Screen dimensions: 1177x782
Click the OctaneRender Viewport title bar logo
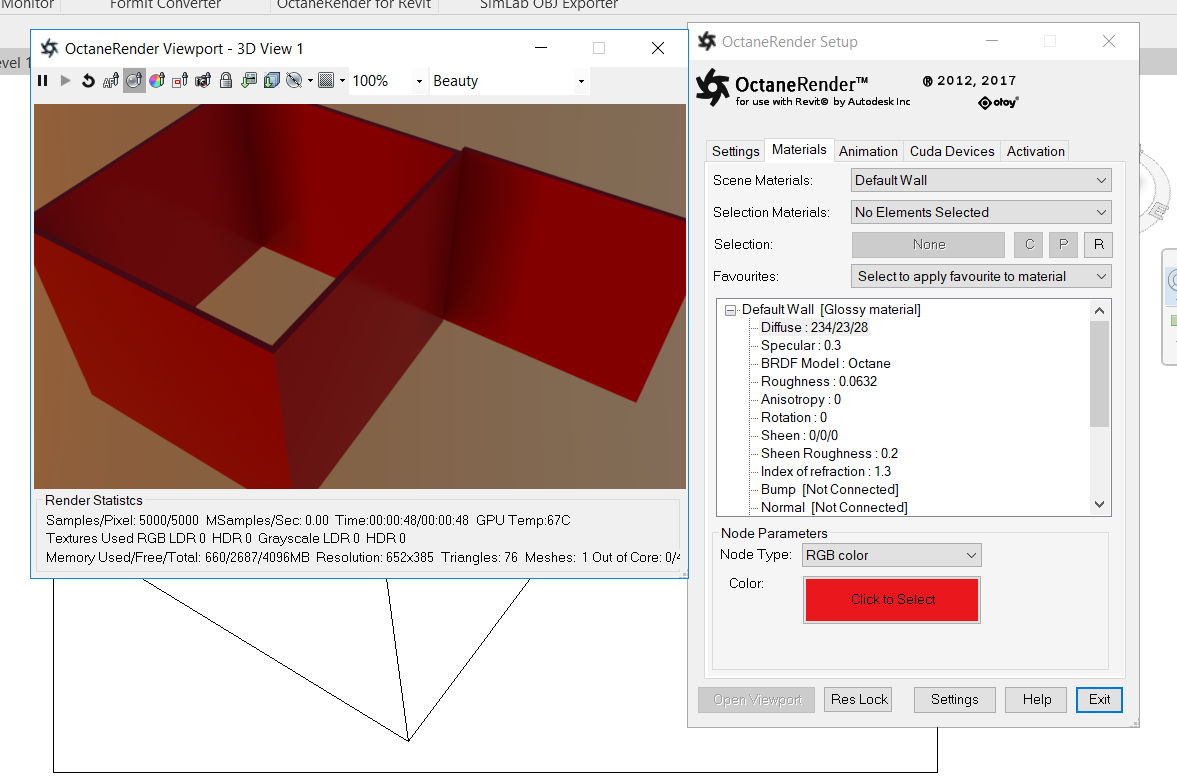[x=50, y=48]
